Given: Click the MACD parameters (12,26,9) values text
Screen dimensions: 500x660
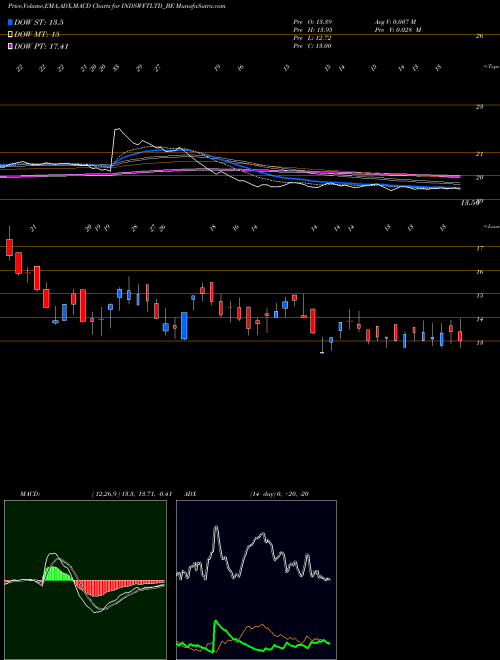Looking at the screenshot, I should coord(132,494).
